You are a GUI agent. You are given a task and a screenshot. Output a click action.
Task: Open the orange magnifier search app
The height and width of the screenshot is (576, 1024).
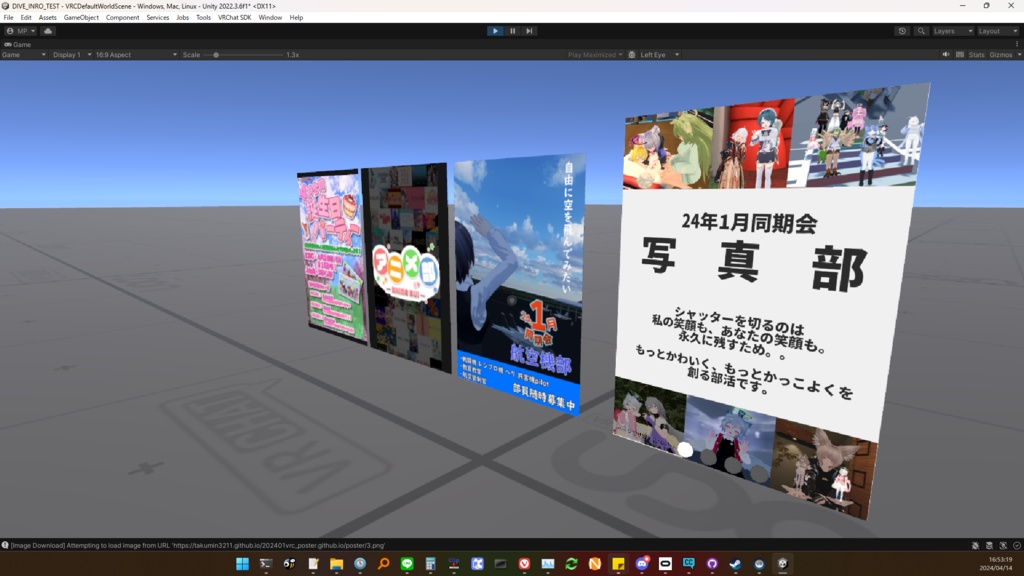point(383,564)
